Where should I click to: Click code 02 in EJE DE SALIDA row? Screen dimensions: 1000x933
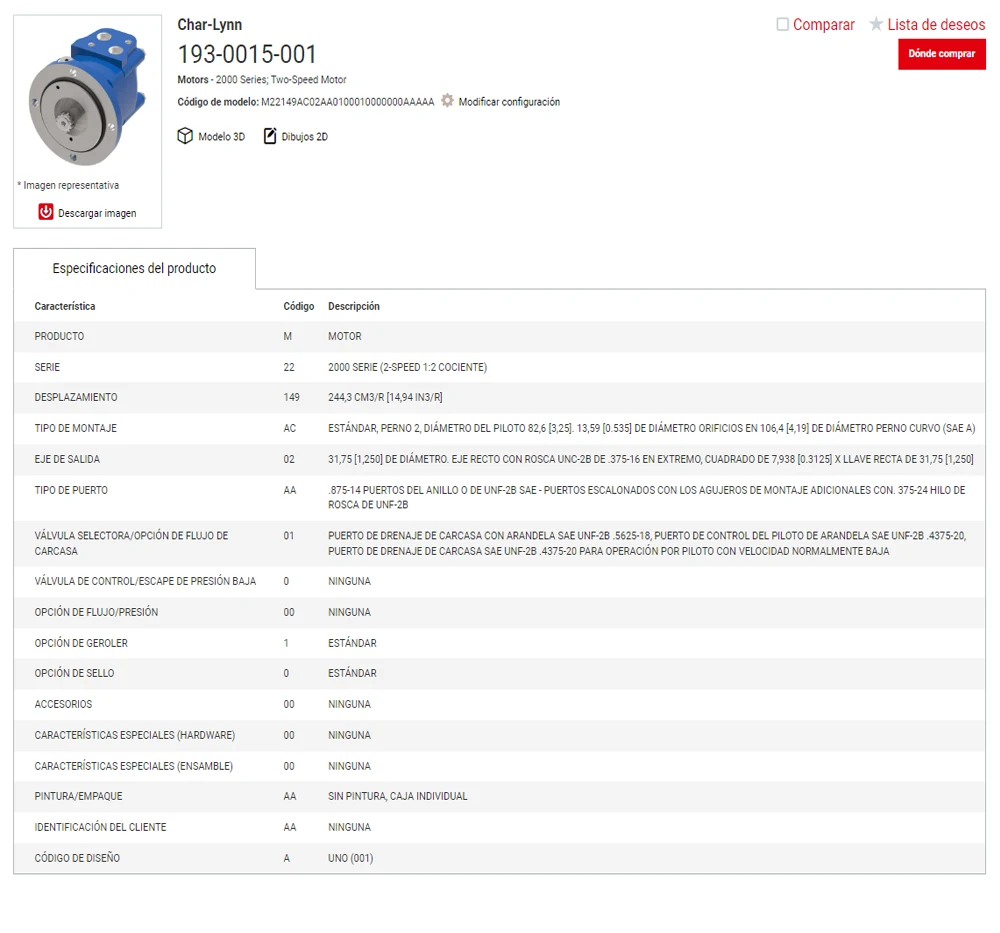(x=289, y=459)
